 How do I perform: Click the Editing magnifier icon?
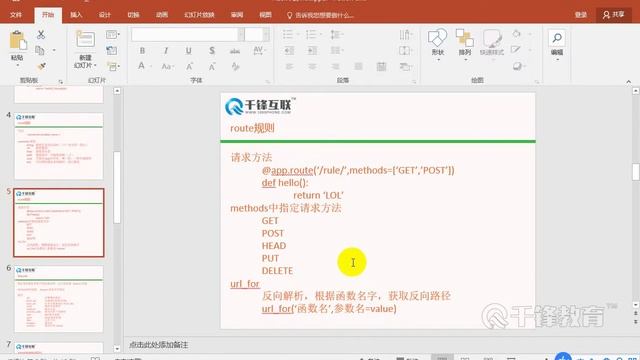(557, 38)
